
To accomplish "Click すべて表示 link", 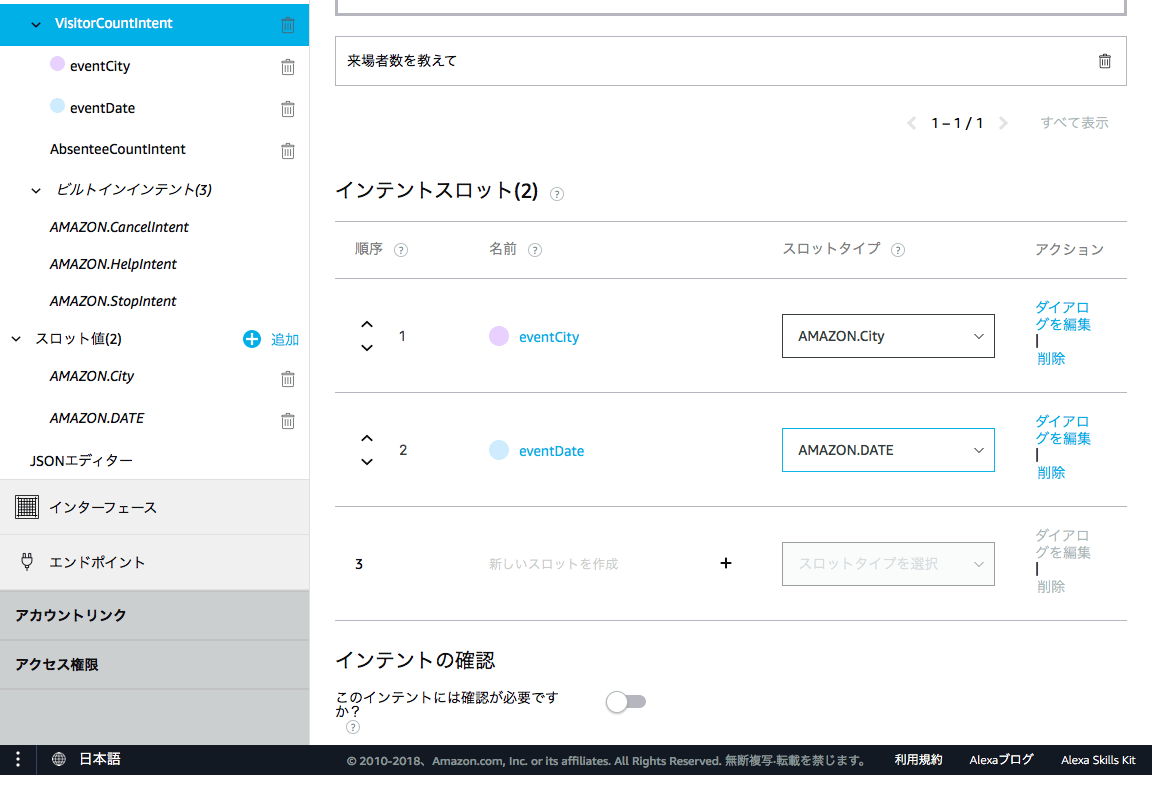I will click(x=1074, y=123).
